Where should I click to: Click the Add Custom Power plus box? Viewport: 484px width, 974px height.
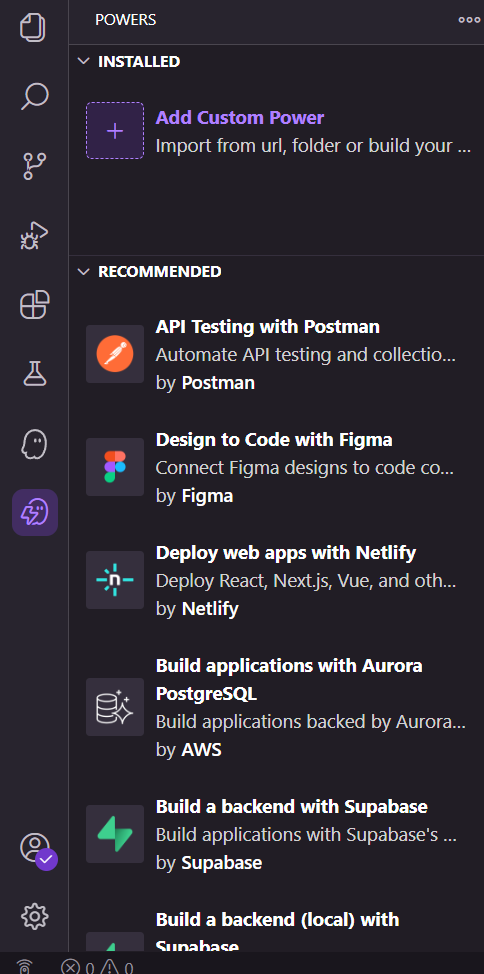click(x=115, y=130)
